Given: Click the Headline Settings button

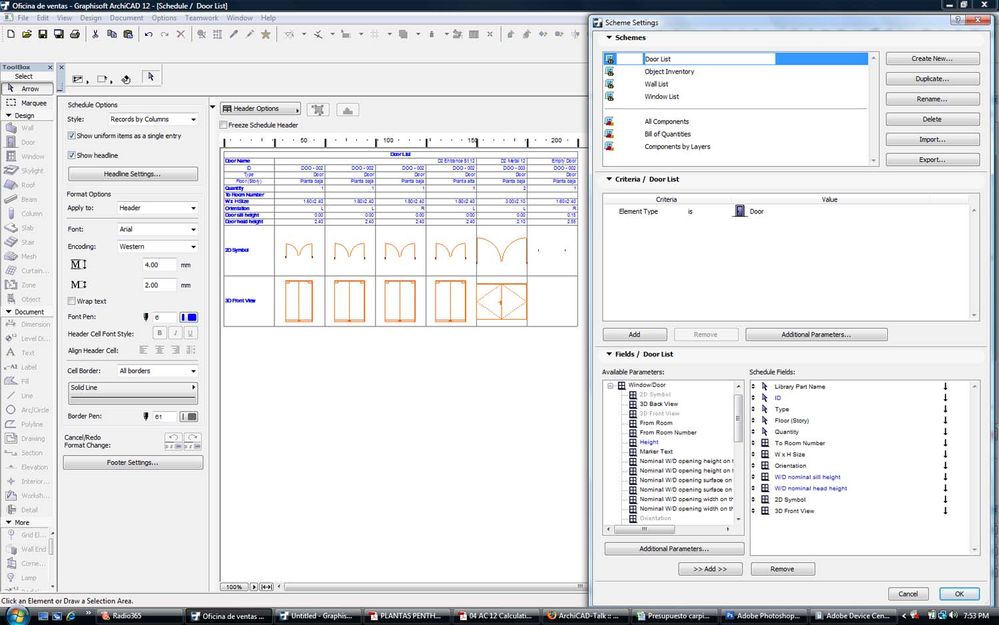Looking at the screenshot, I should click(x=132, y=174).
